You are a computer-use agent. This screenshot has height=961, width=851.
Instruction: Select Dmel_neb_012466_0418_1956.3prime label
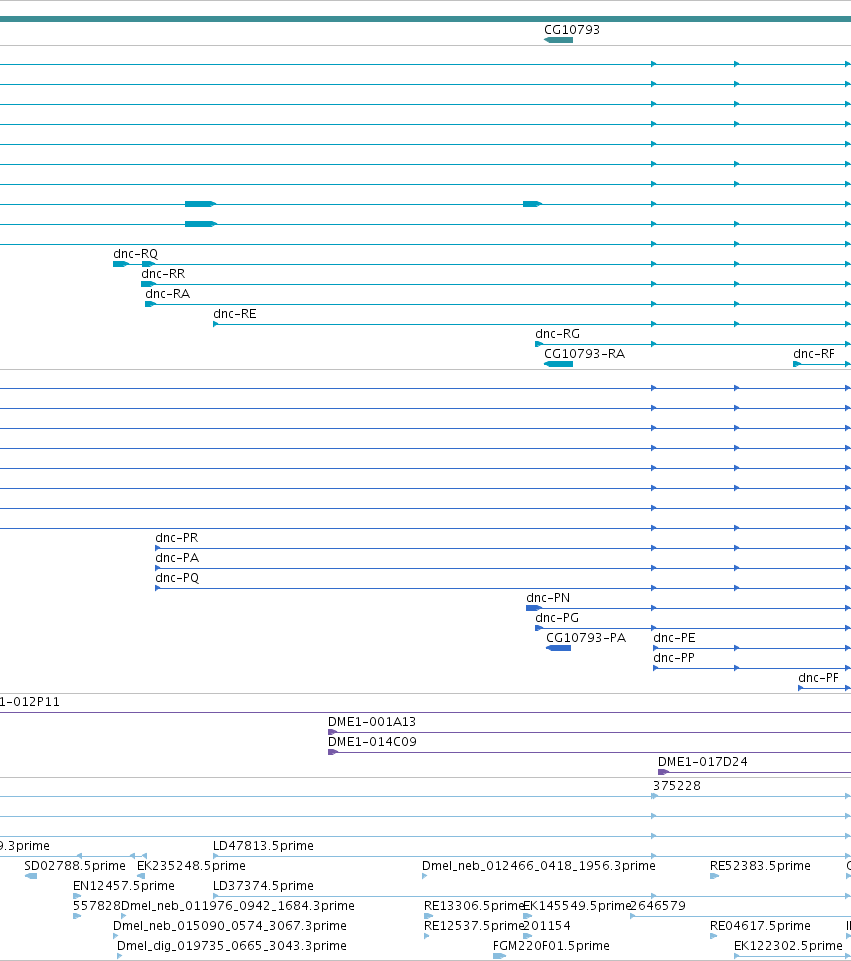[539, 865]
